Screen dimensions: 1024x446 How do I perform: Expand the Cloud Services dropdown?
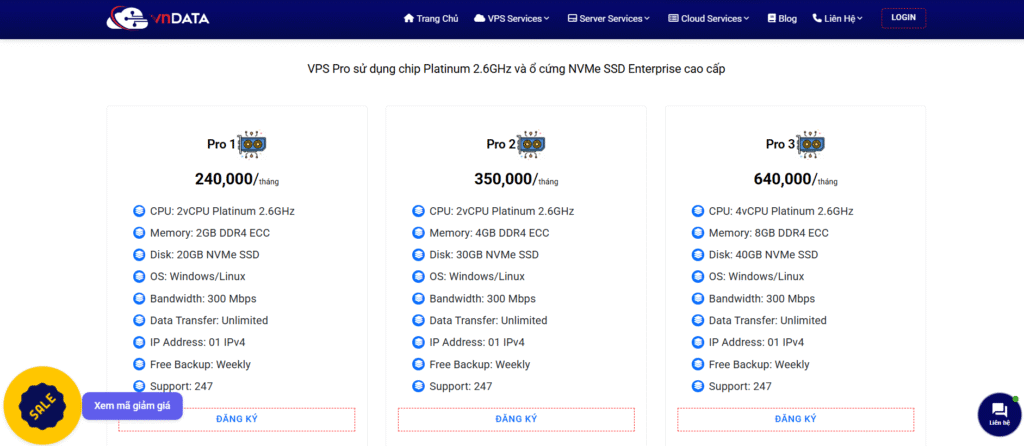pyautogui.click(x=708, y=18)
